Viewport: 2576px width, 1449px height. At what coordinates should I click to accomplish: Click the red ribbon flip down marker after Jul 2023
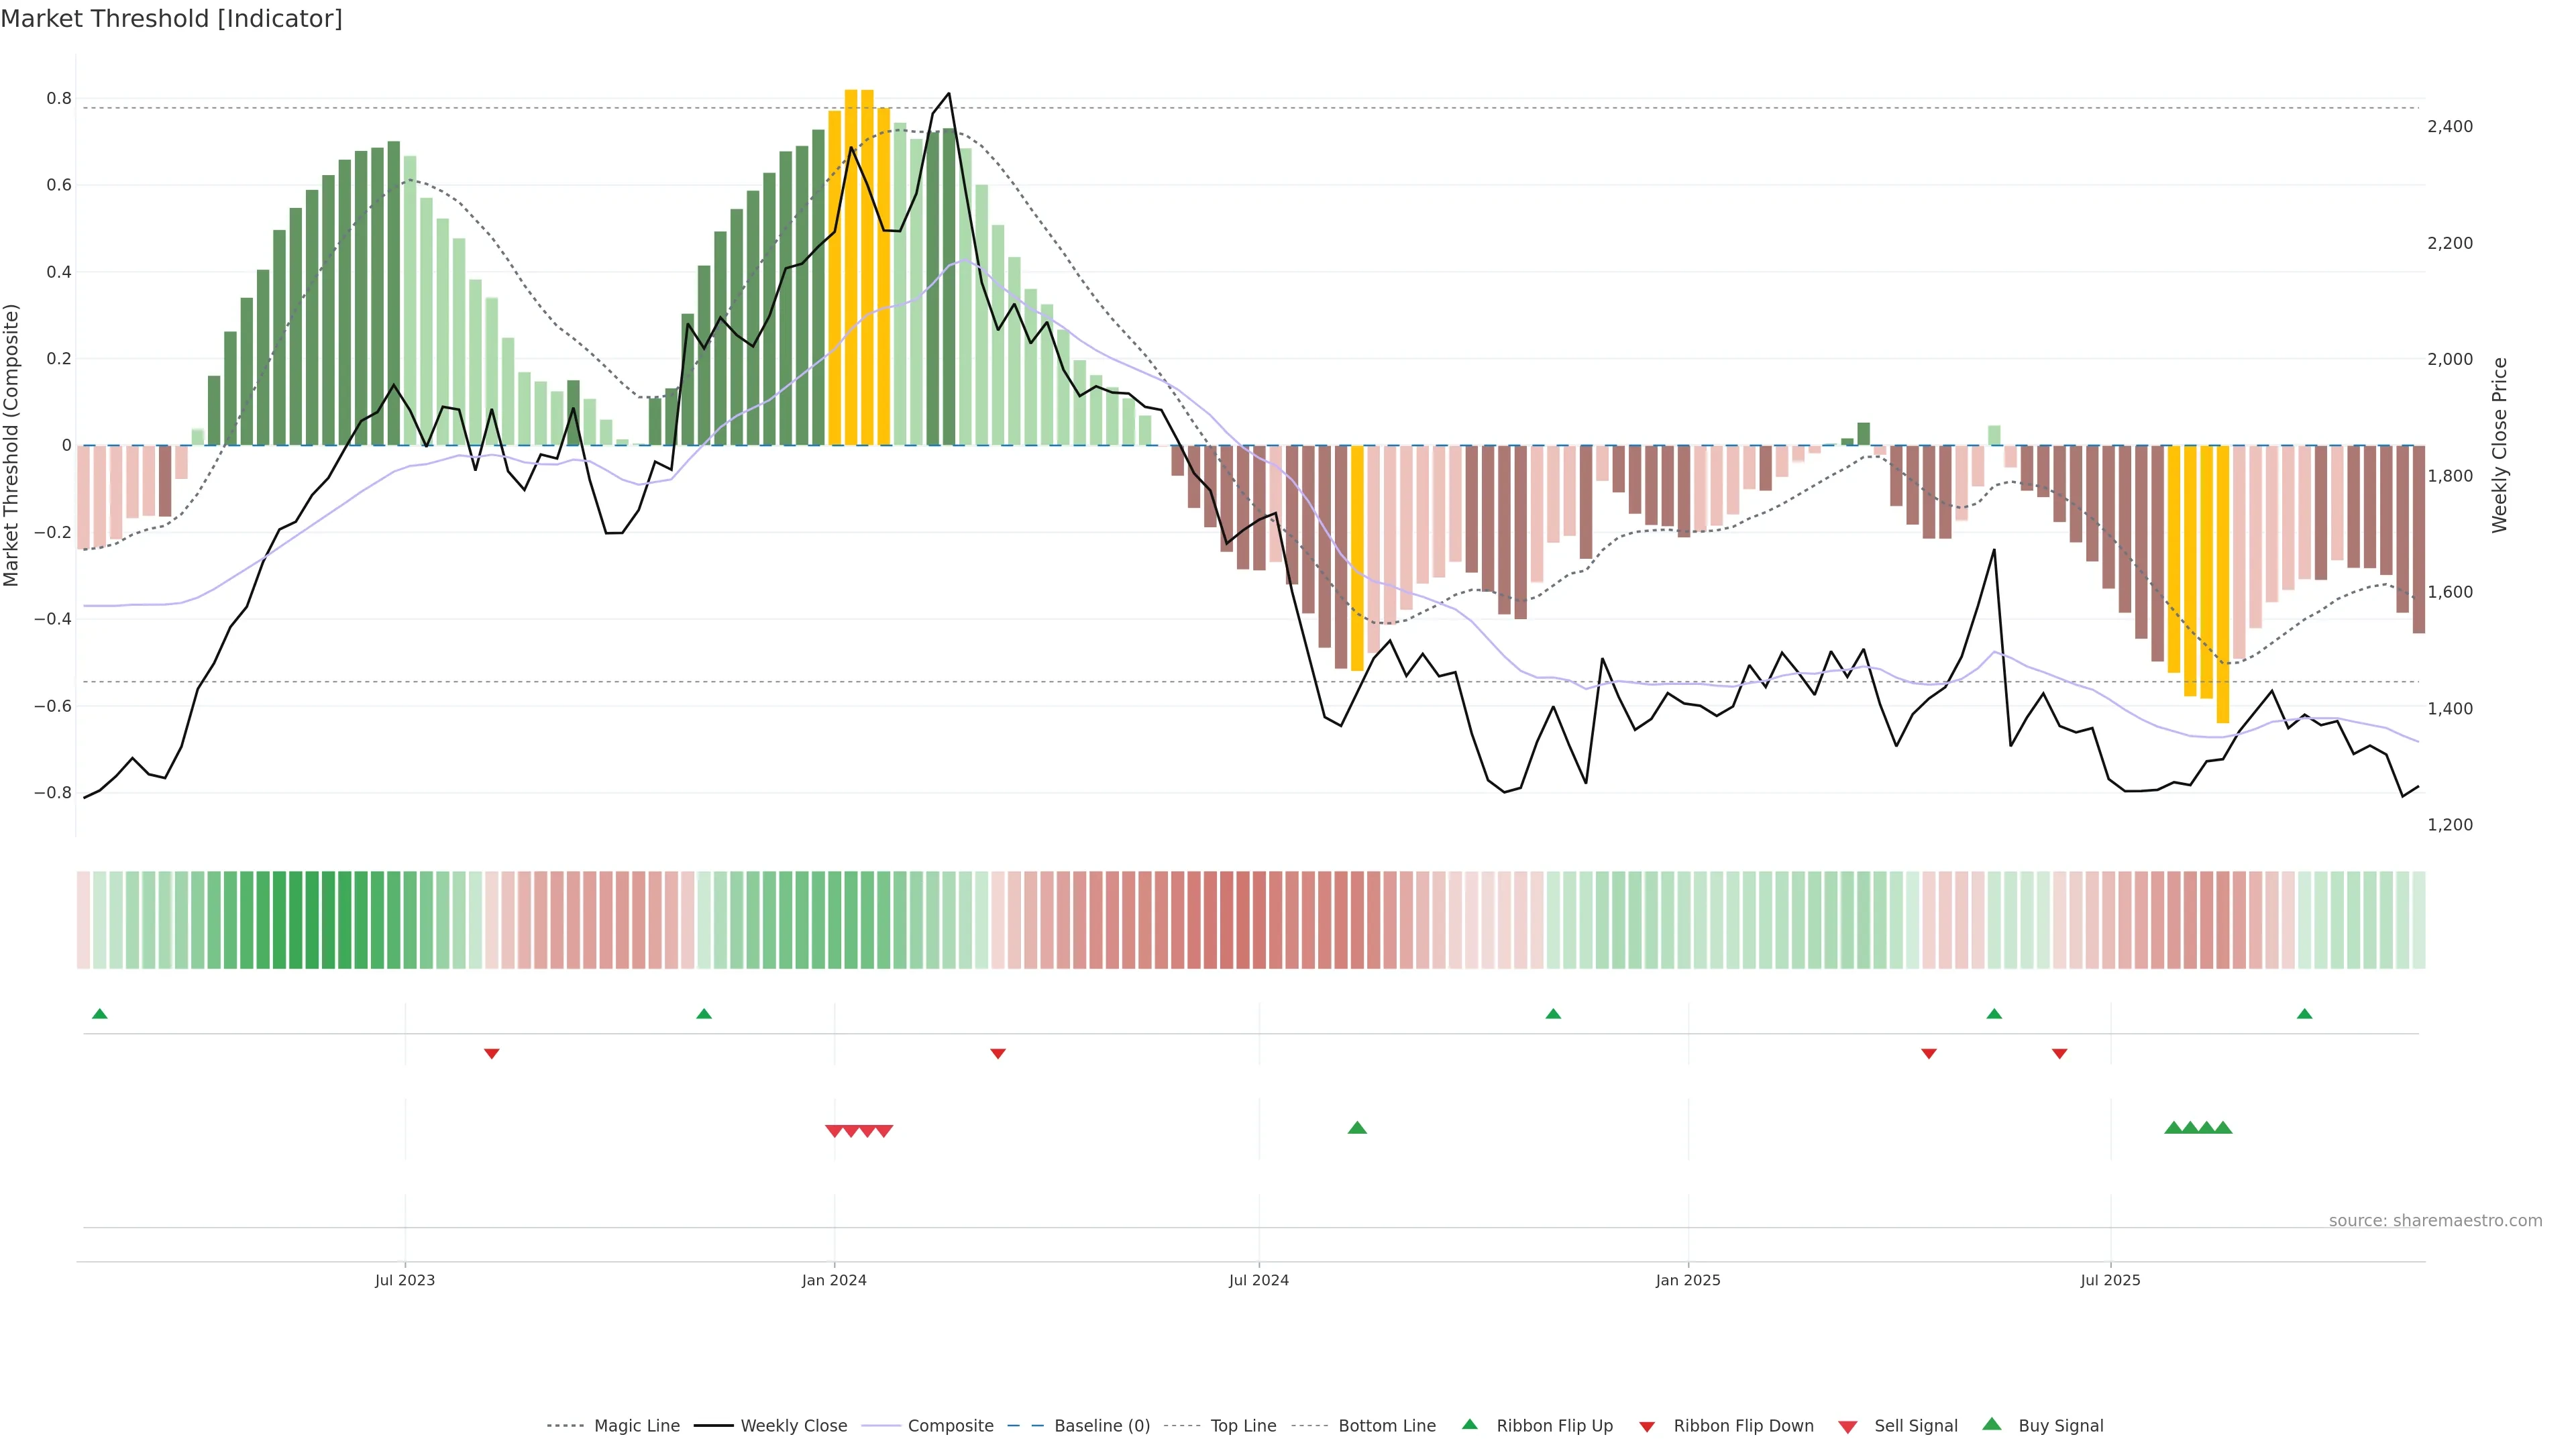pyautogui.click(x=491, y=1053)
